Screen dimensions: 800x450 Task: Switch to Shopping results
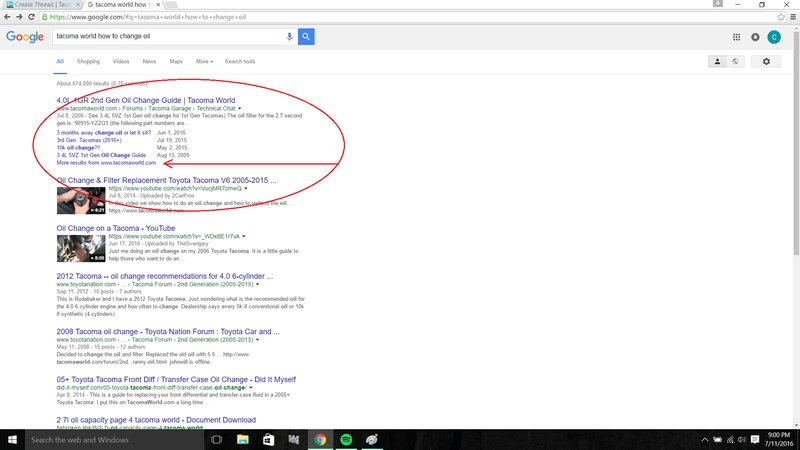(88, 61)
